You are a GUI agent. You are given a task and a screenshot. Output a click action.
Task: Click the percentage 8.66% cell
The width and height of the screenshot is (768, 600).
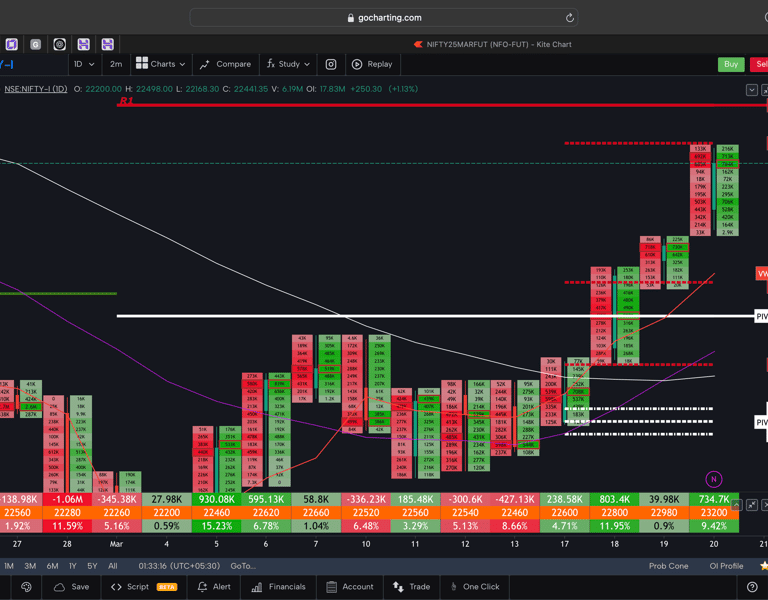pyautogui.click(x=515, y=526)
